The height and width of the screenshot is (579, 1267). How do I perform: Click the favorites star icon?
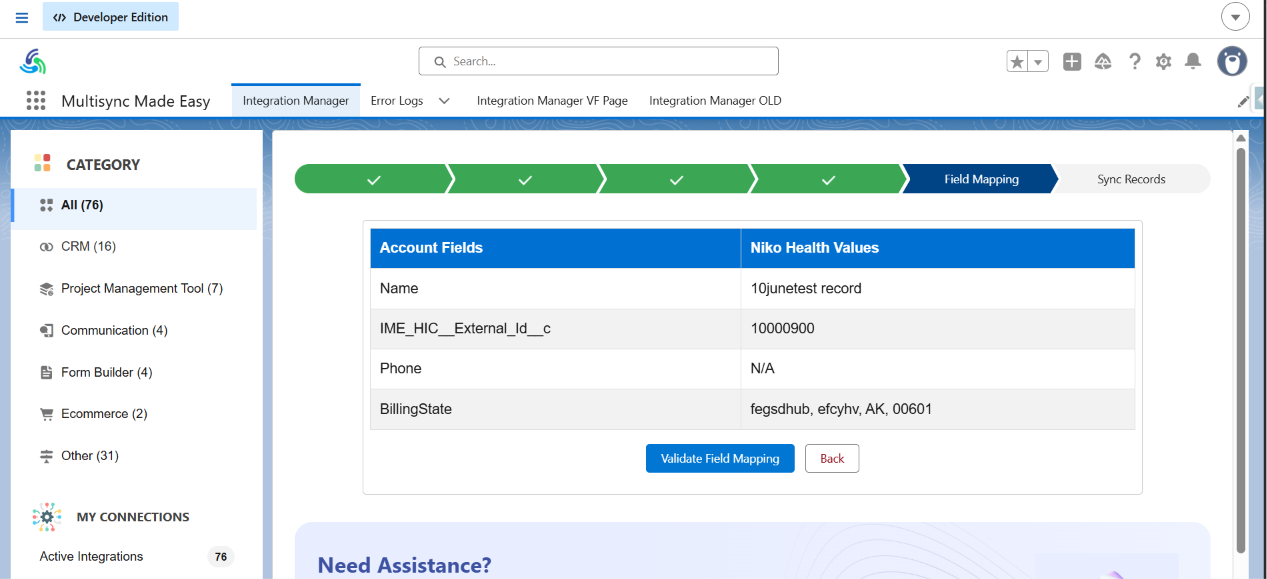tap(1018, 62)
